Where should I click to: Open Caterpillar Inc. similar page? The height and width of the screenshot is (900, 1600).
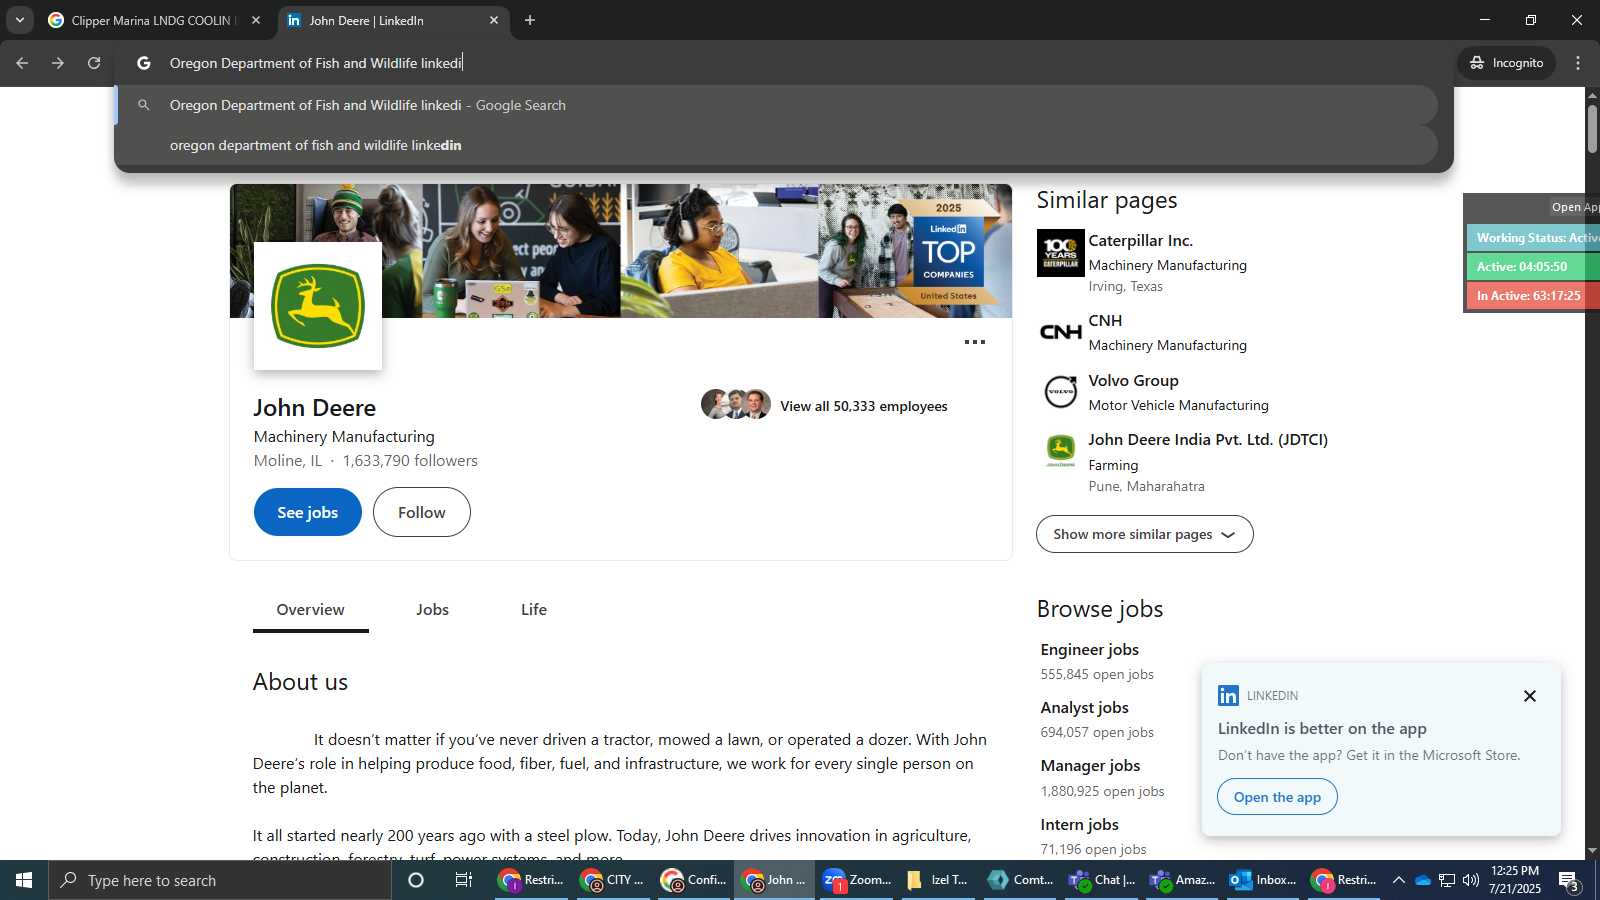1141,241
